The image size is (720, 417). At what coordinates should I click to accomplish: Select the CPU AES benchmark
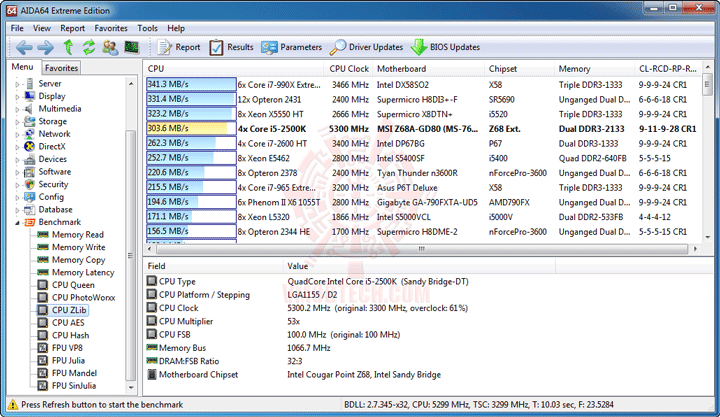click(x=68, y=323)
